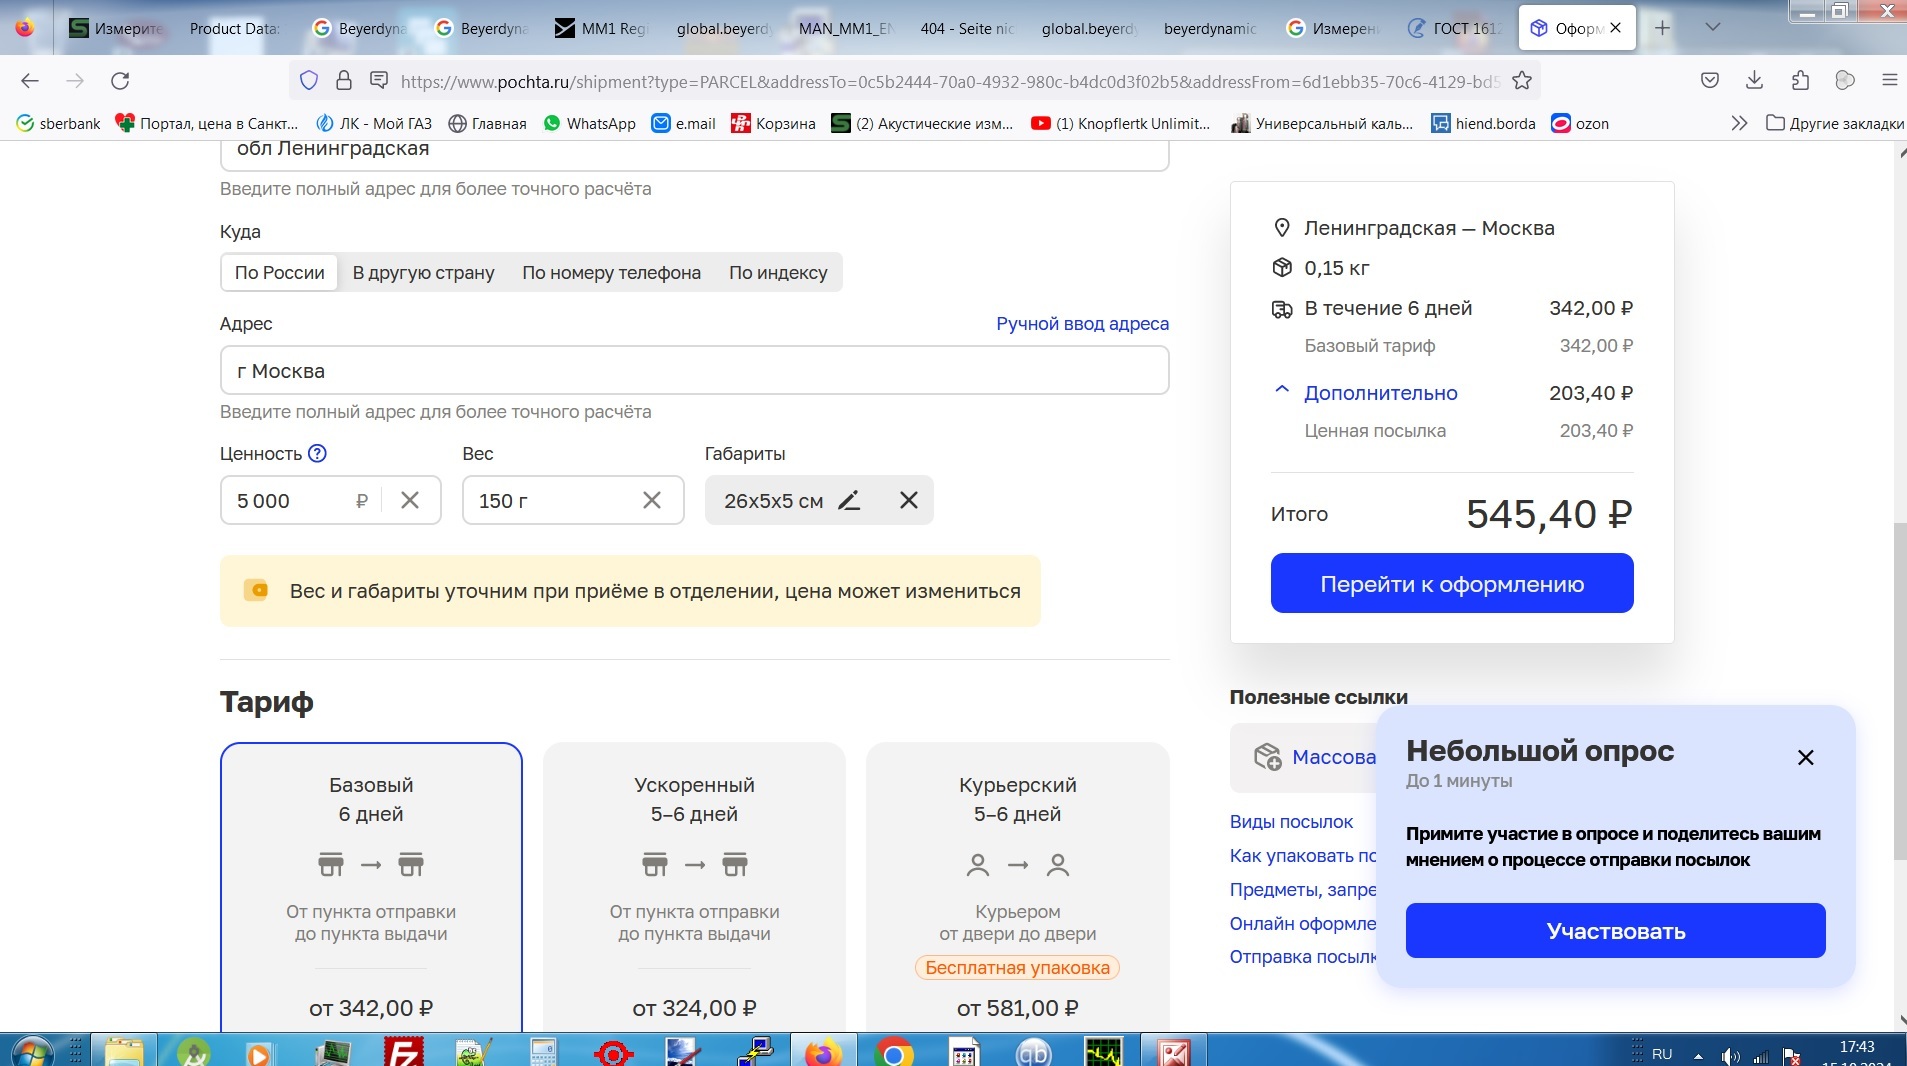The width and height of the screenshot is (1907, 1066).
Task: Select the По России destination option
Action: (x=279, y=272)
